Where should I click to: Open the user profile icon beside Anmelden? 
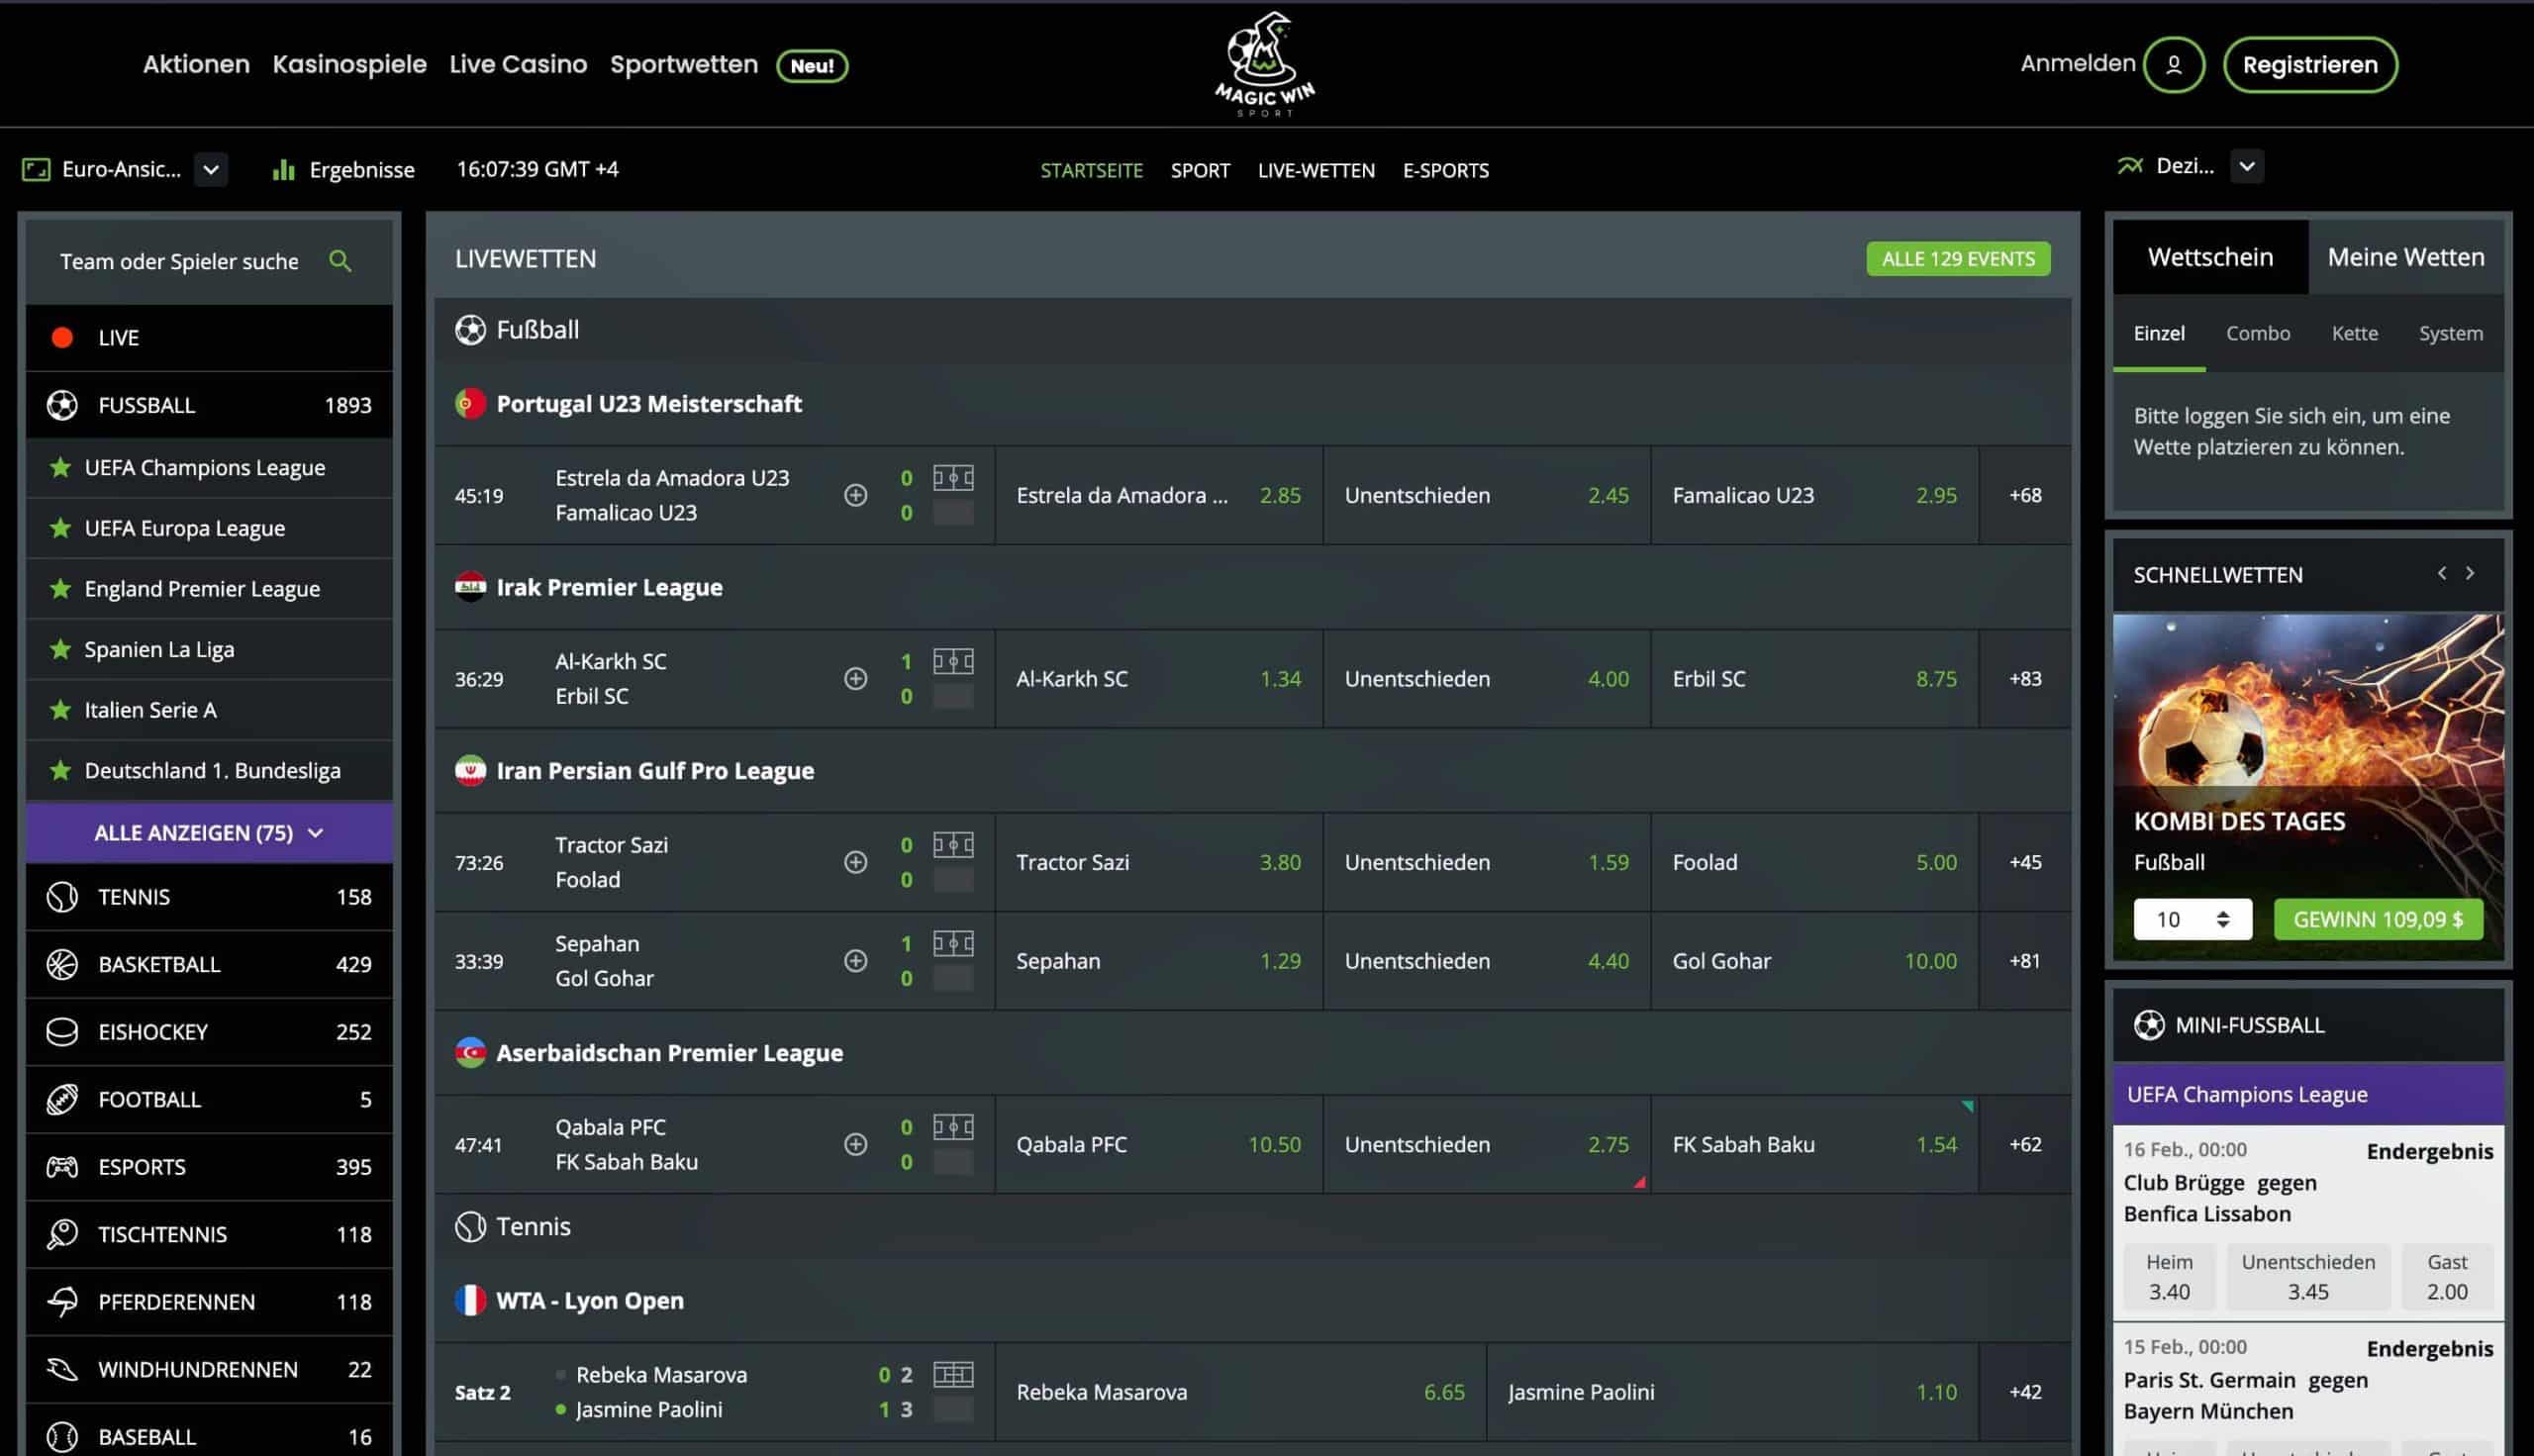(2173, 65)
